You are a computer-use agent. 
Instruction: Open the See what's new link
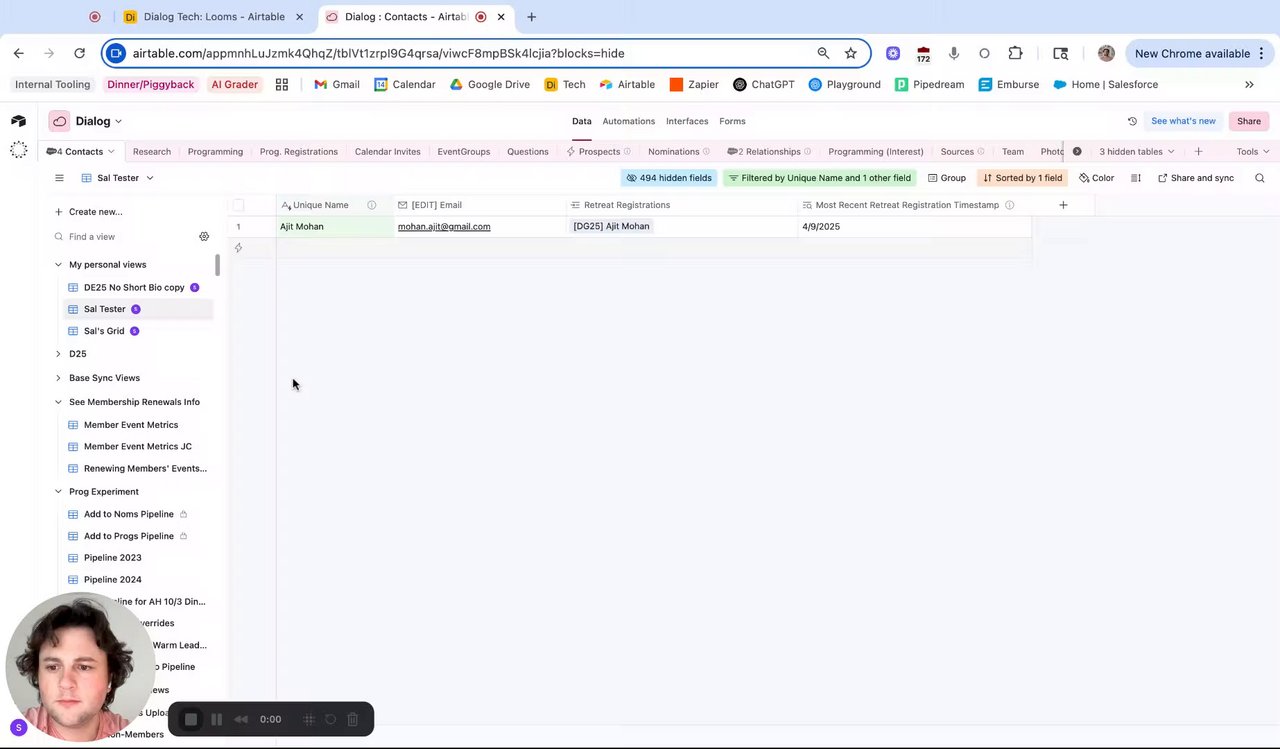[1183, 121]
